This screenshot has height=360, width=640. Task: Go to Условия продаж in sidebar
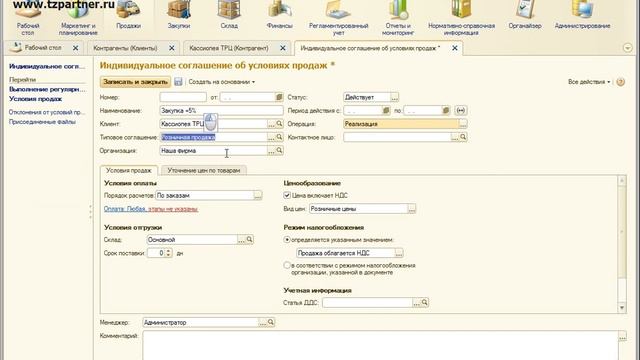pos(36,99)
